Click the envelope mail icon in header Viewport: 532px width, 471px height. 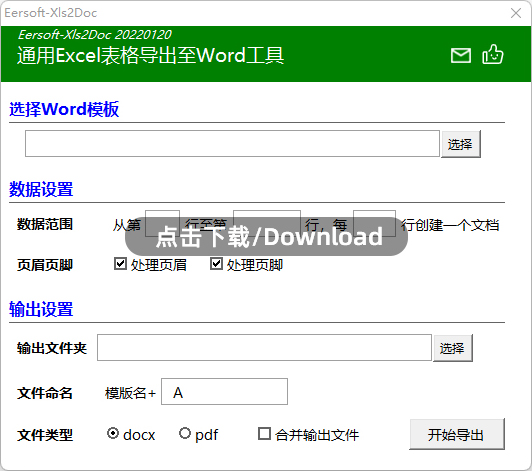click(x=461, y=55)
